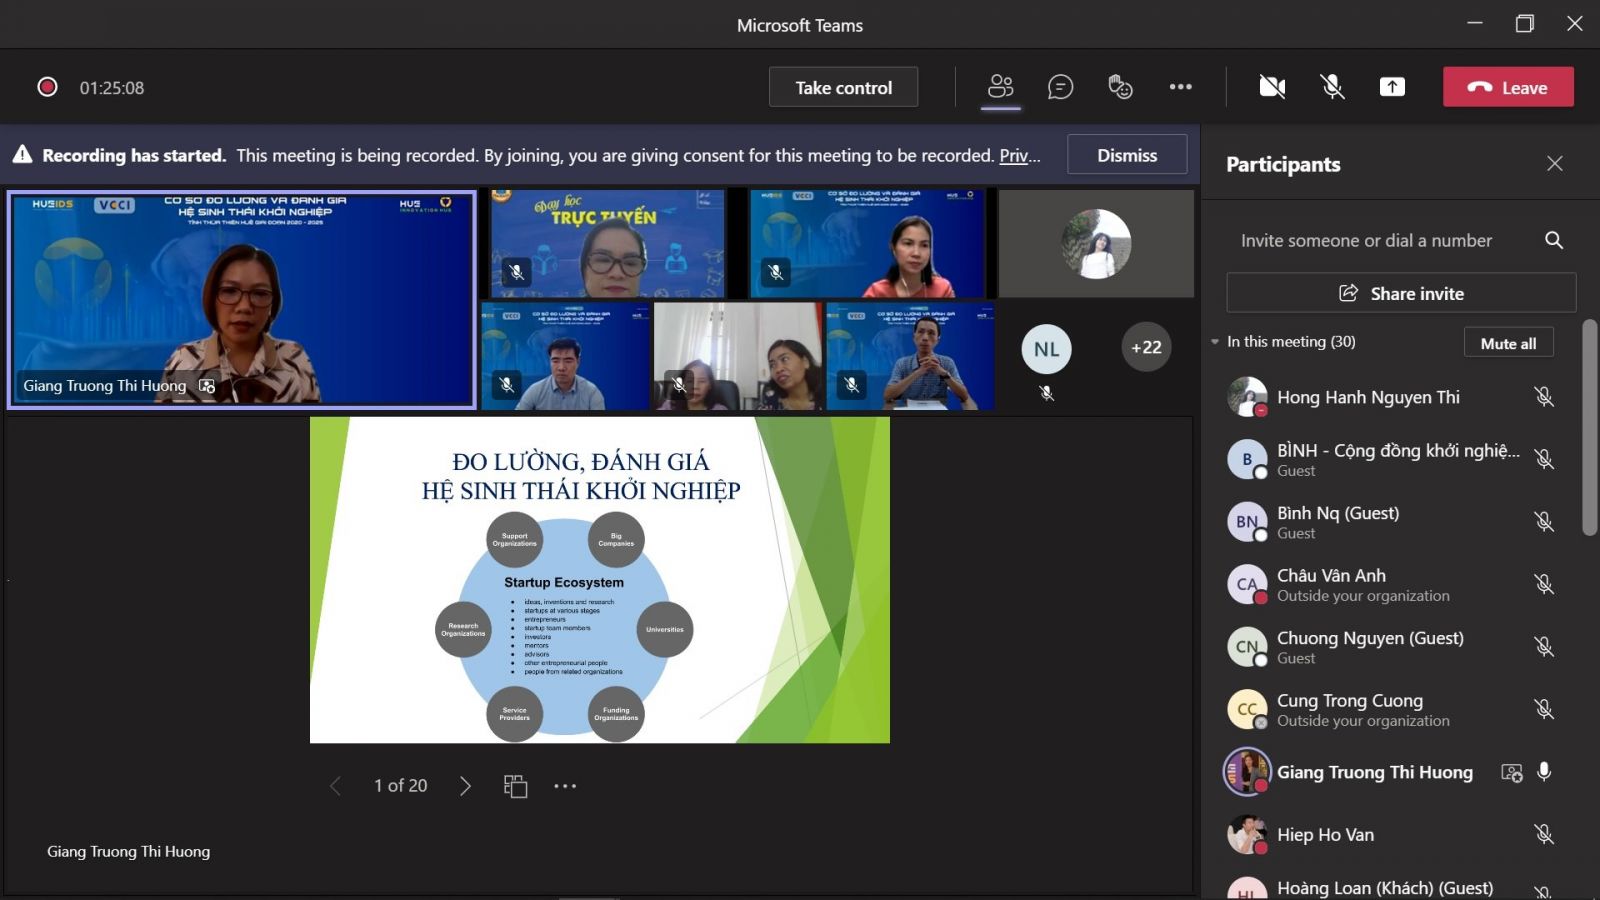Open the conversation chat icon
The width and height of the screenshot is (1600, 900).
[1060, 87]
